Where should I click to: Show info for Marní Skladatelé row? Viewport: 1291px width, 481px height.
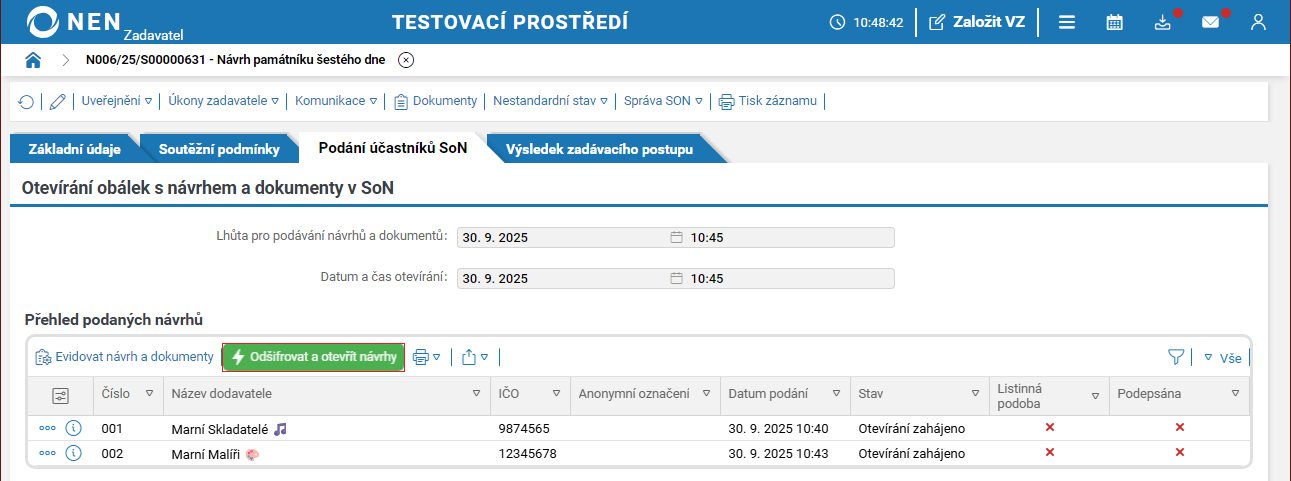[x=73, y=428]
